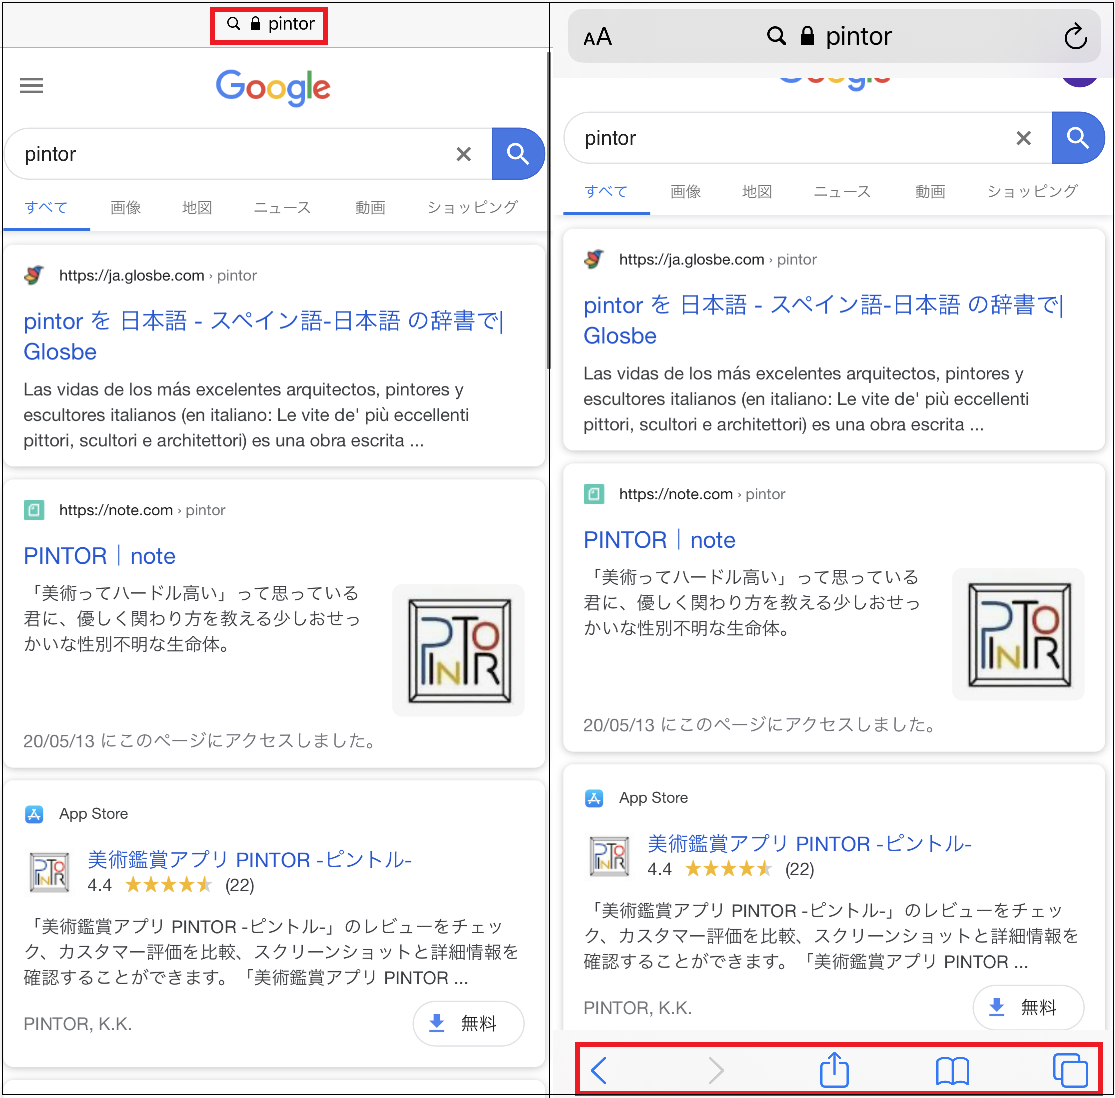Open the hamburger menu in left Google page
The height and width of the screenshot is (1098, 1115).
click(x=32, y=86)
